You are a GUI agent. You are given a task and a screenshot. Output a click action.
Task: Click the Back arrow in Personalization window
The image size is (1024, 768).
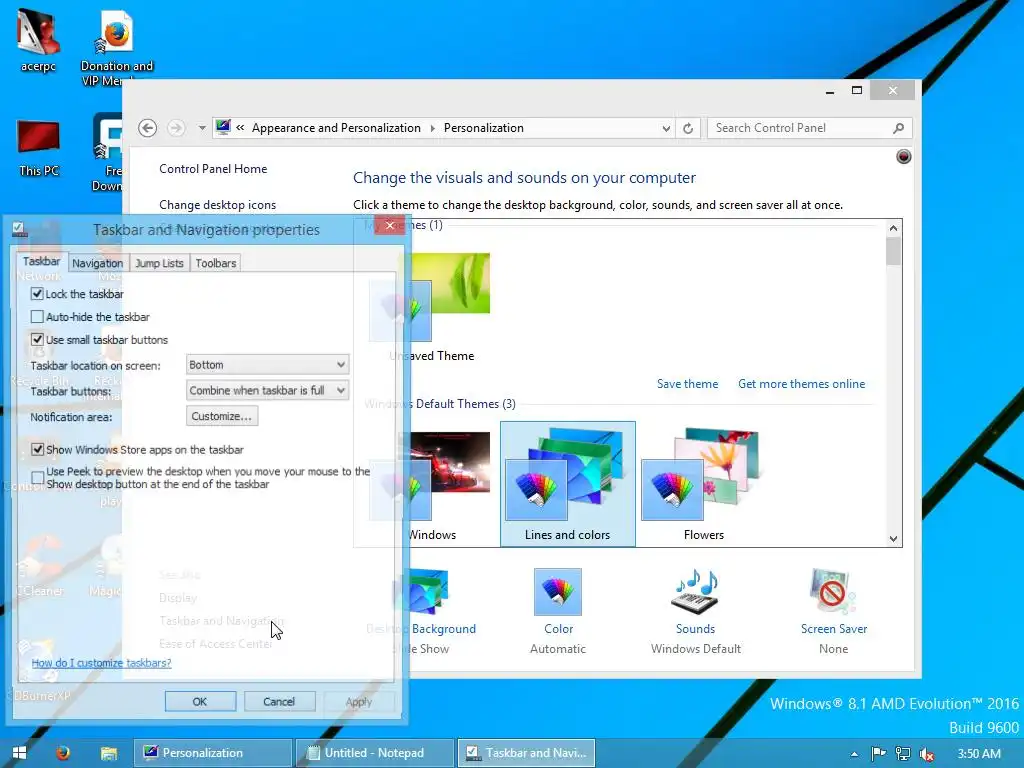point(148,128)
